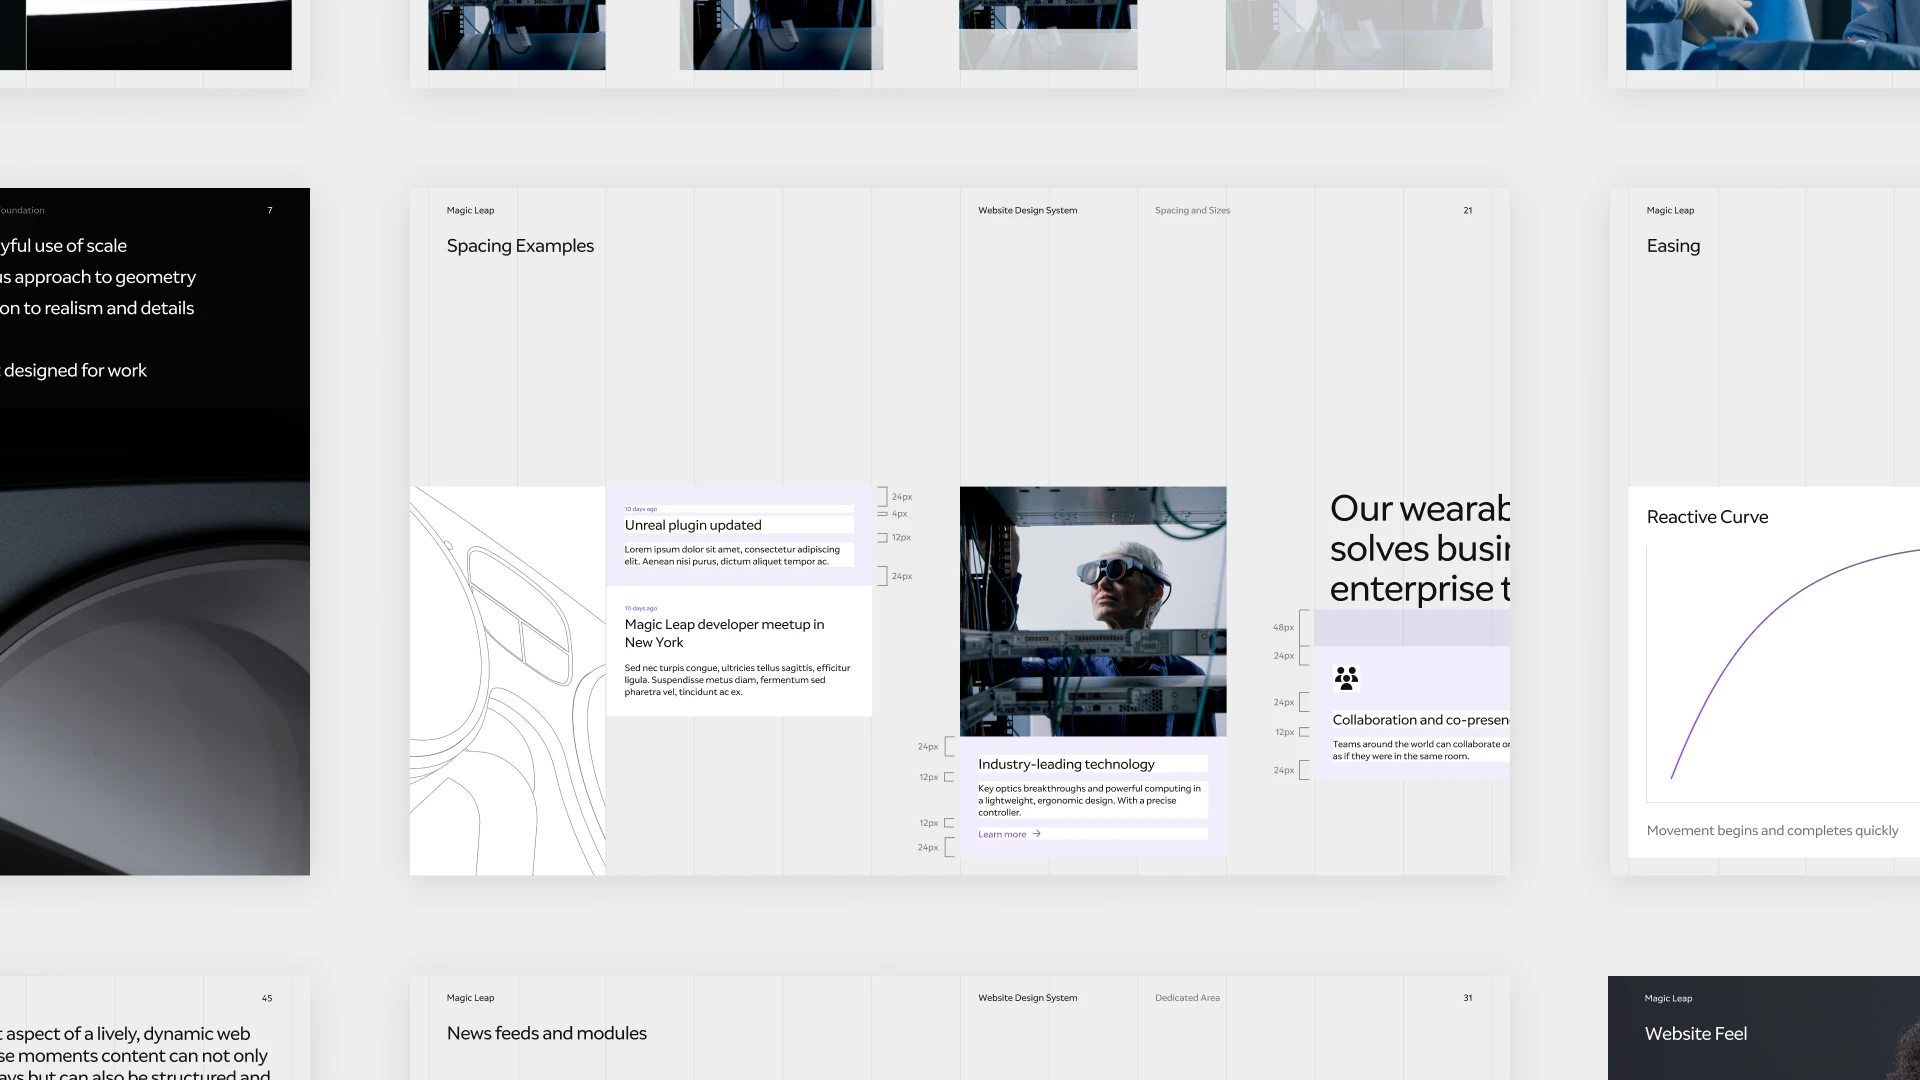Select the headset wireframe line illustration
1920x1080 pixels.
click(507, 680)
